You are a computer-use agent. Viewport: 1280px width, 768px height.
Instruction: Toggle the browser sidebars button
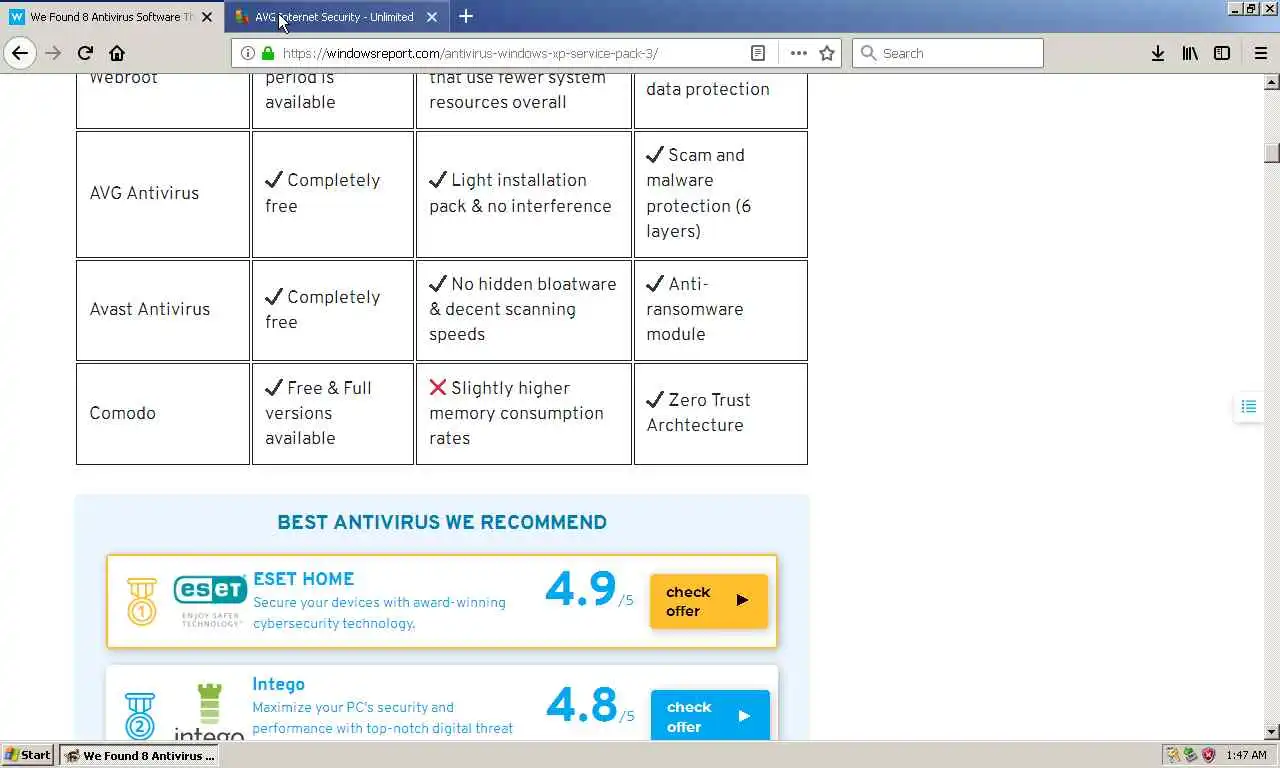coord(1222,53)
